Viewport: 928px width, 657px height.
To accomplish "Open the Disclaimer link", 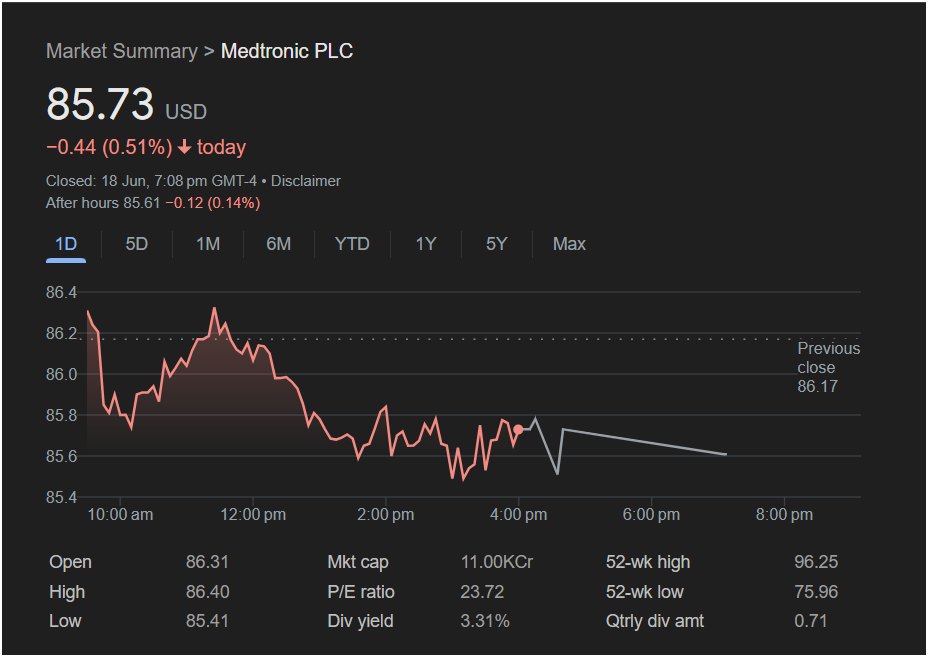I will tap(305, 181).
